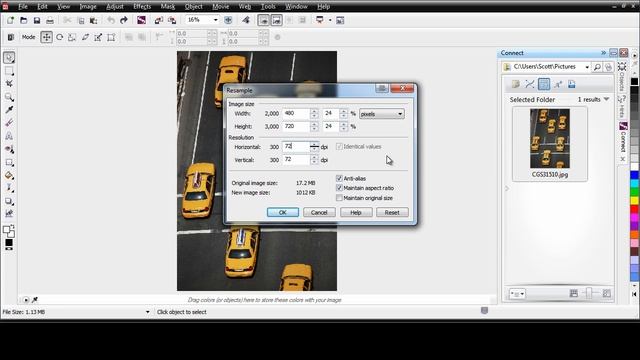Click the Open file folder icon
Viewport: 640px width, 360px height.
pyautogui.click(x=24, y=20)
